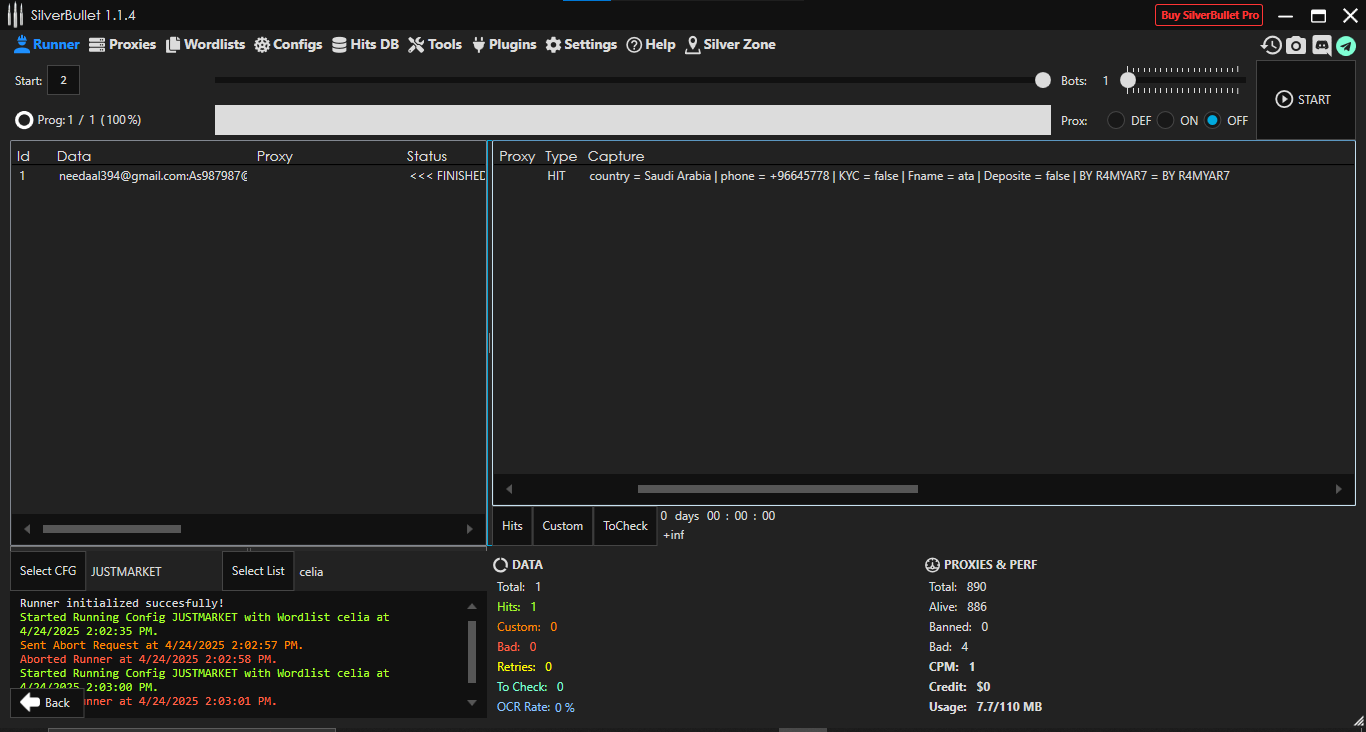Open the Plugins section
The image size is (1366, 732).
point(504,44)
